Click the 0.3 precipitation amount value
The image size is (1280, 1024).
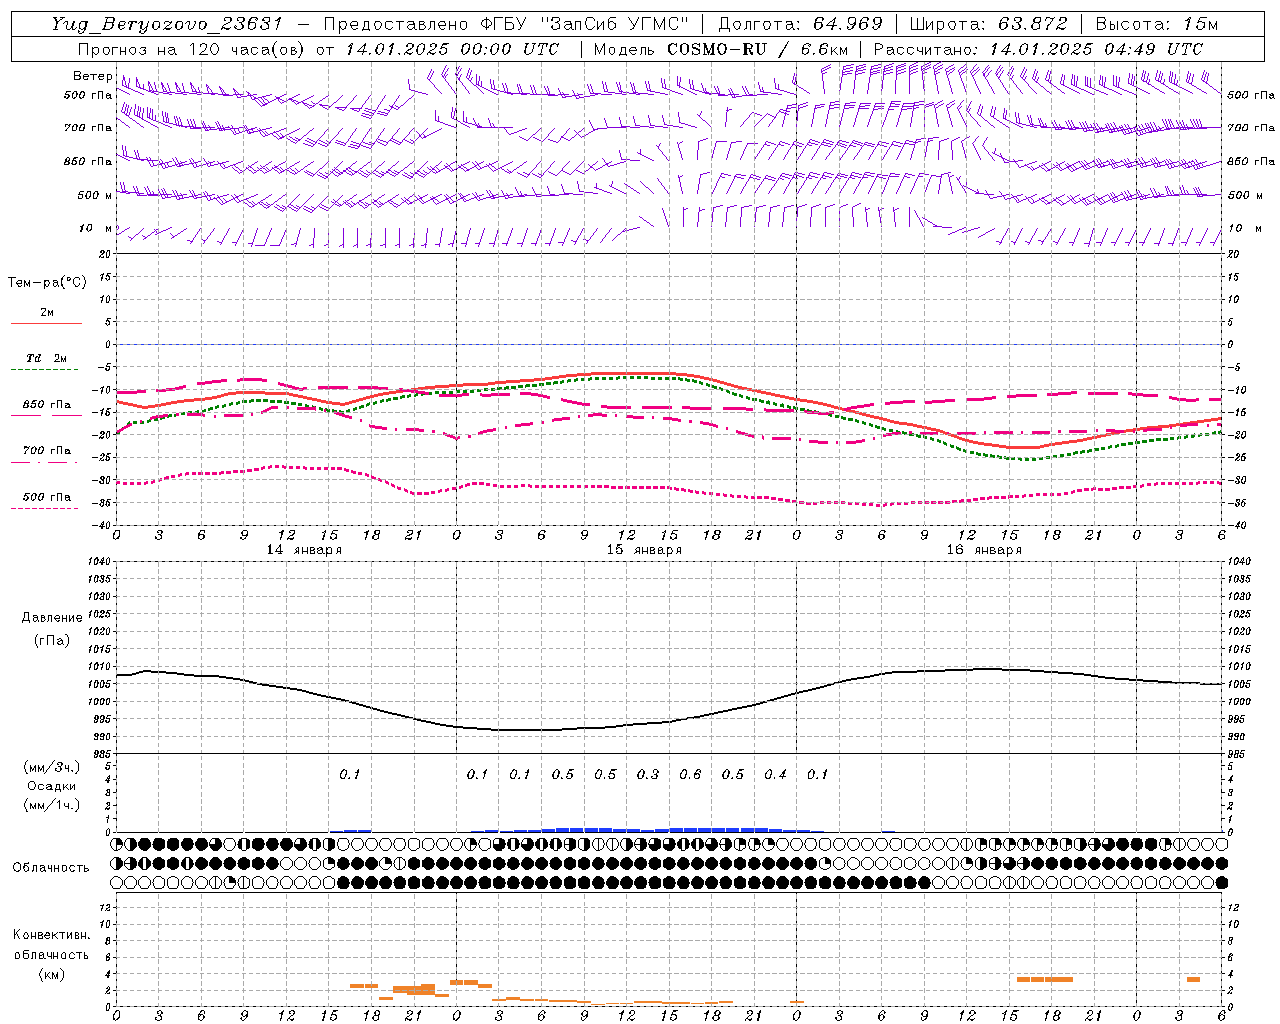[x=648, y=774]
